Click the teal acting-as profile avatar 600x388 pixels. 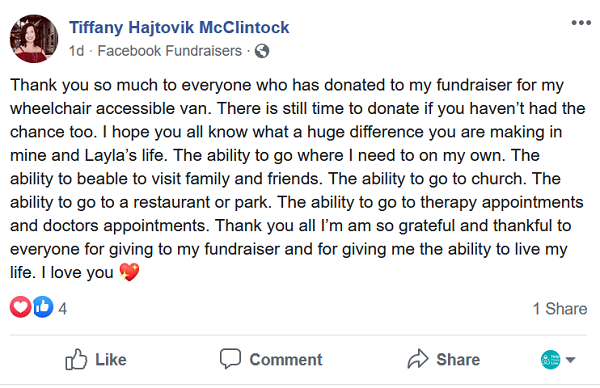coord(550,360)
